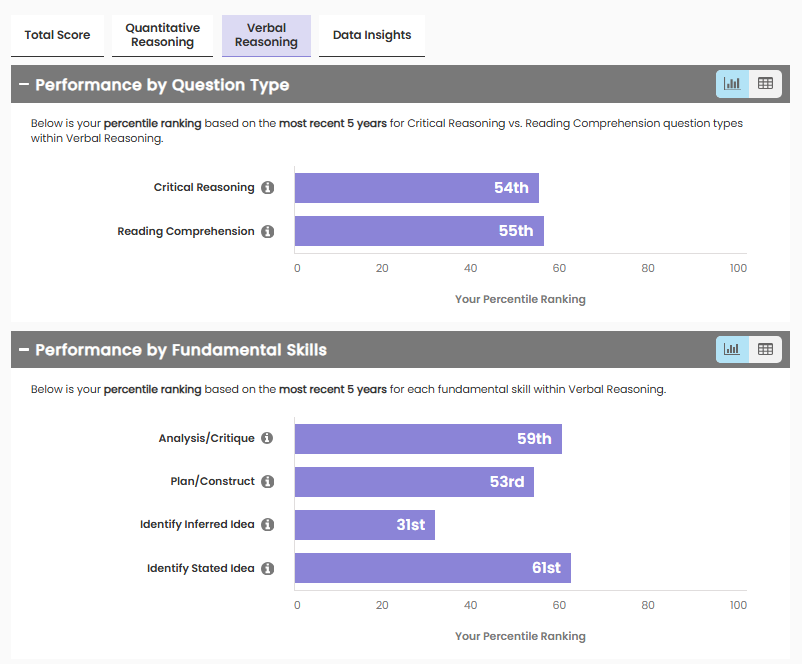Switch to Quantitative Reasoning tab
The height and width of the screenshot is (664, 802).
162,35
